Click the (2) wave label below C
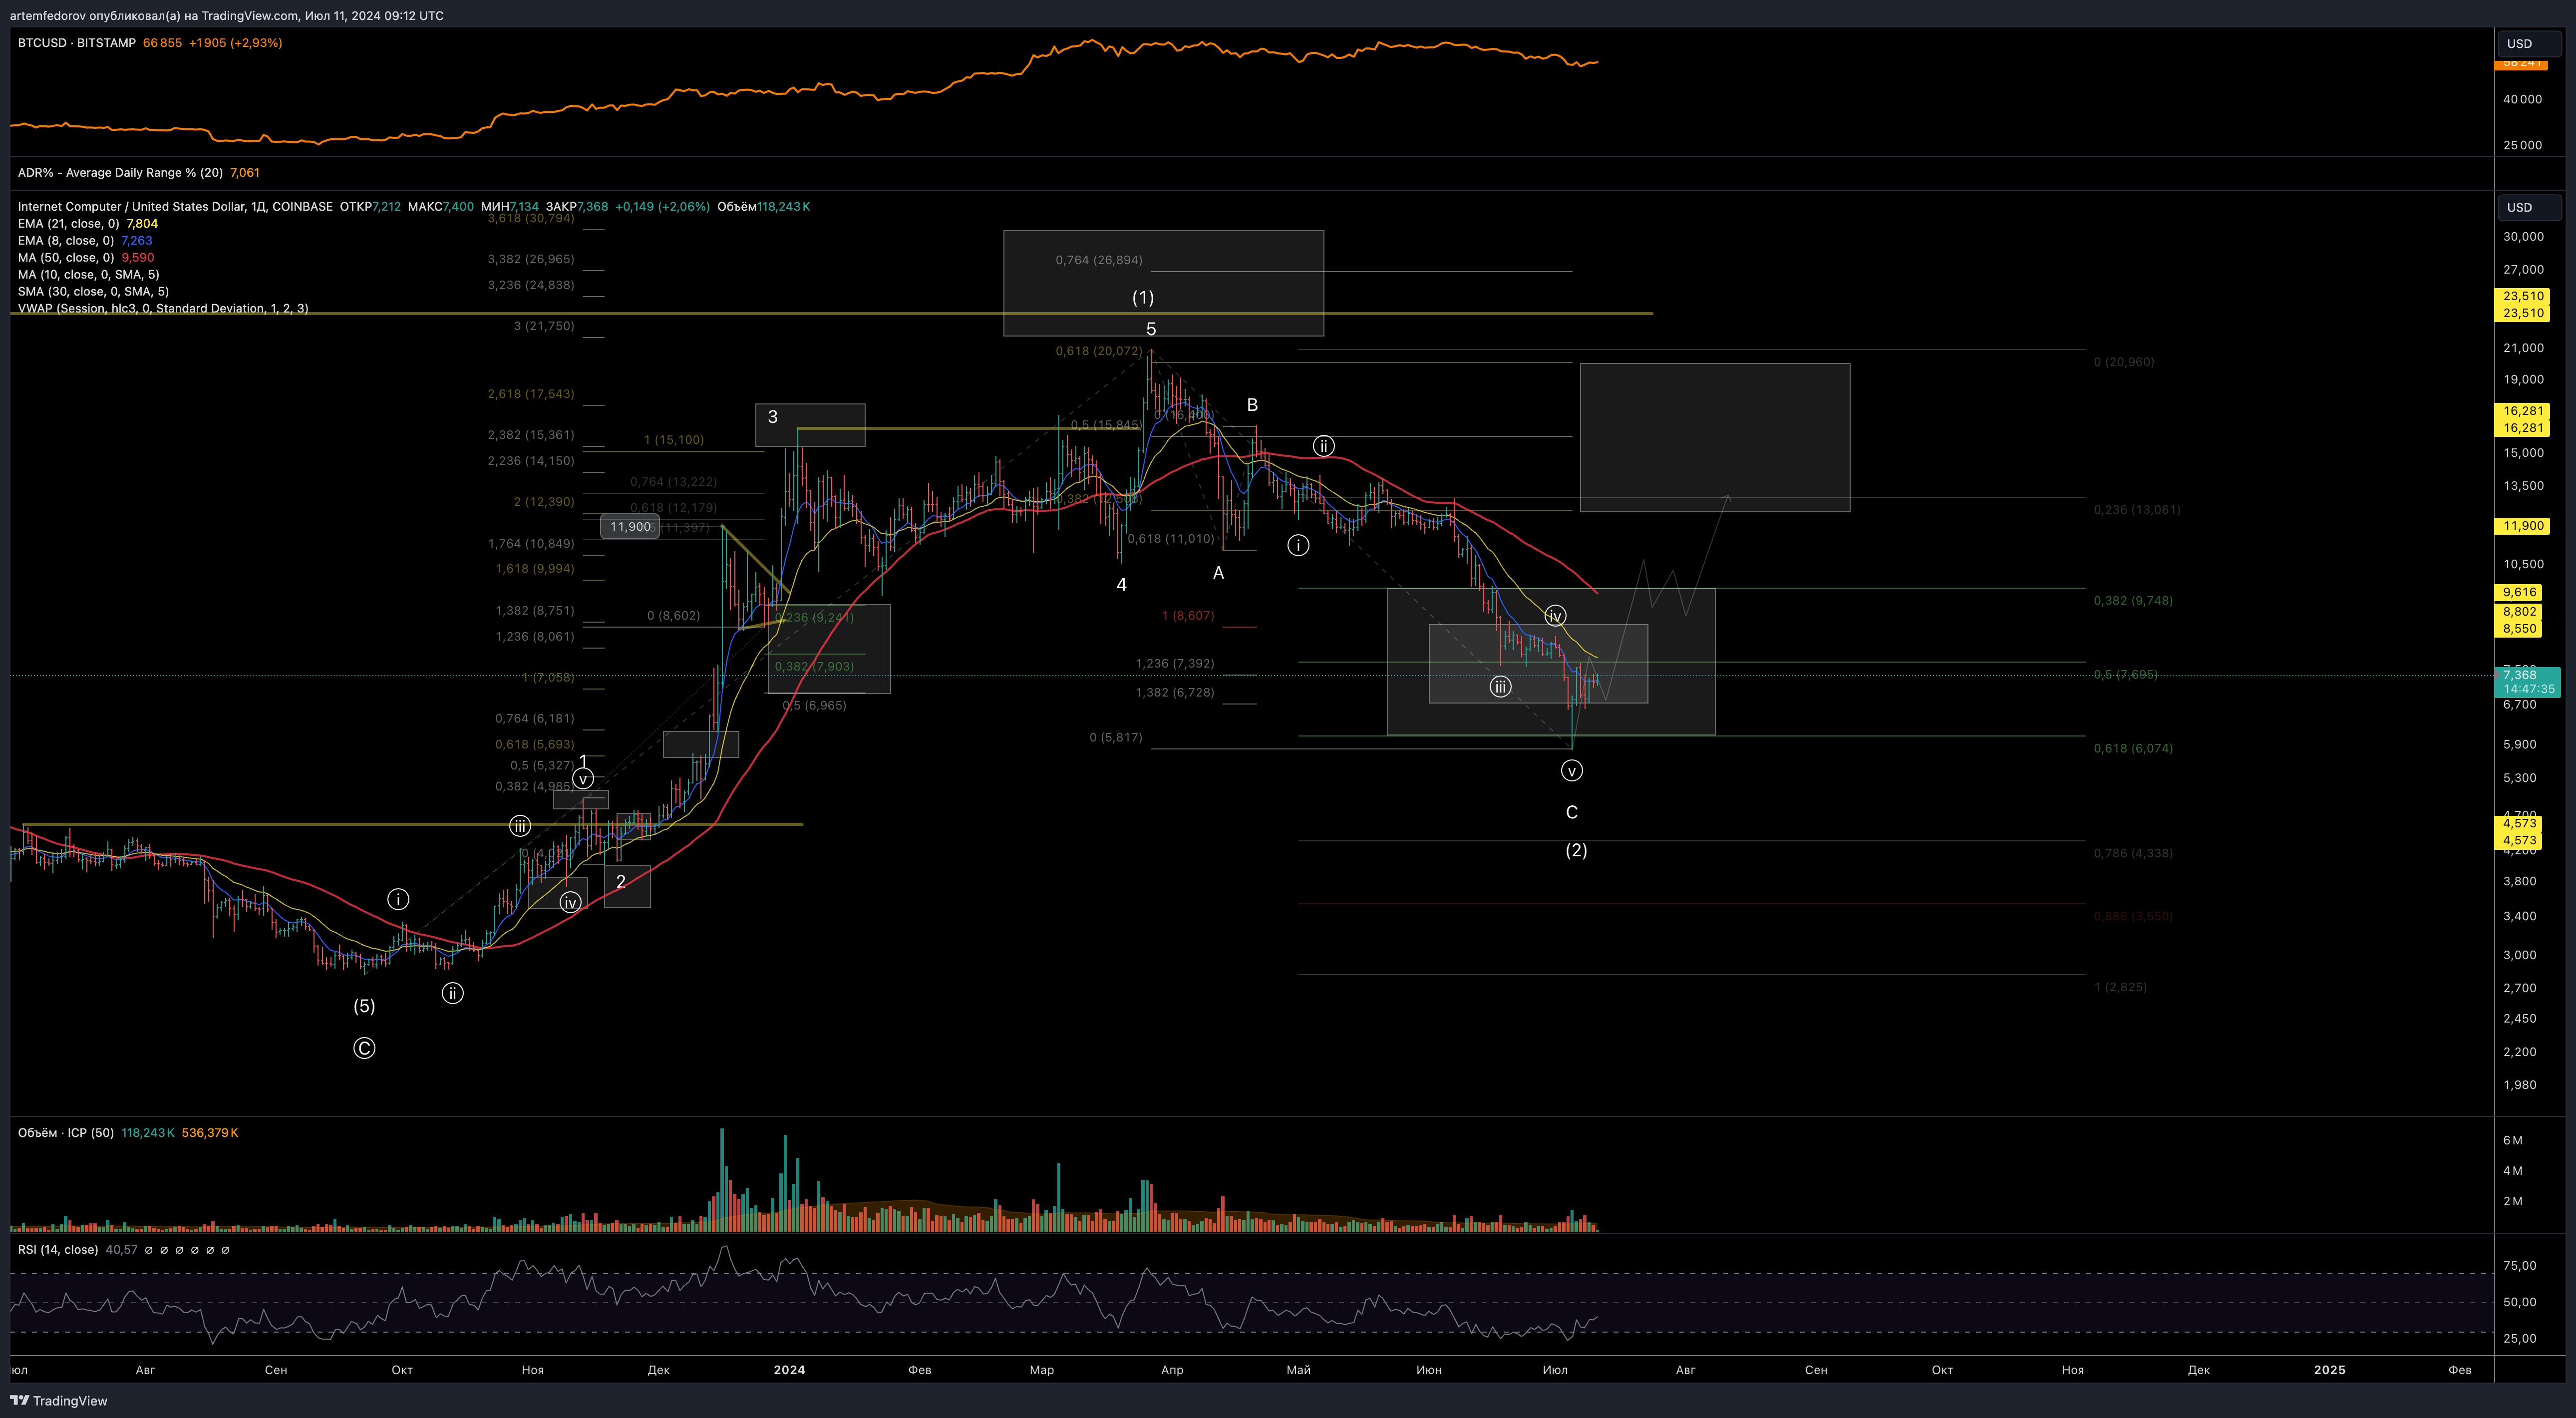Image resolution: width=2576 pixels, height=1418 pixels. pyautogui.click(x=1576, y=850)
